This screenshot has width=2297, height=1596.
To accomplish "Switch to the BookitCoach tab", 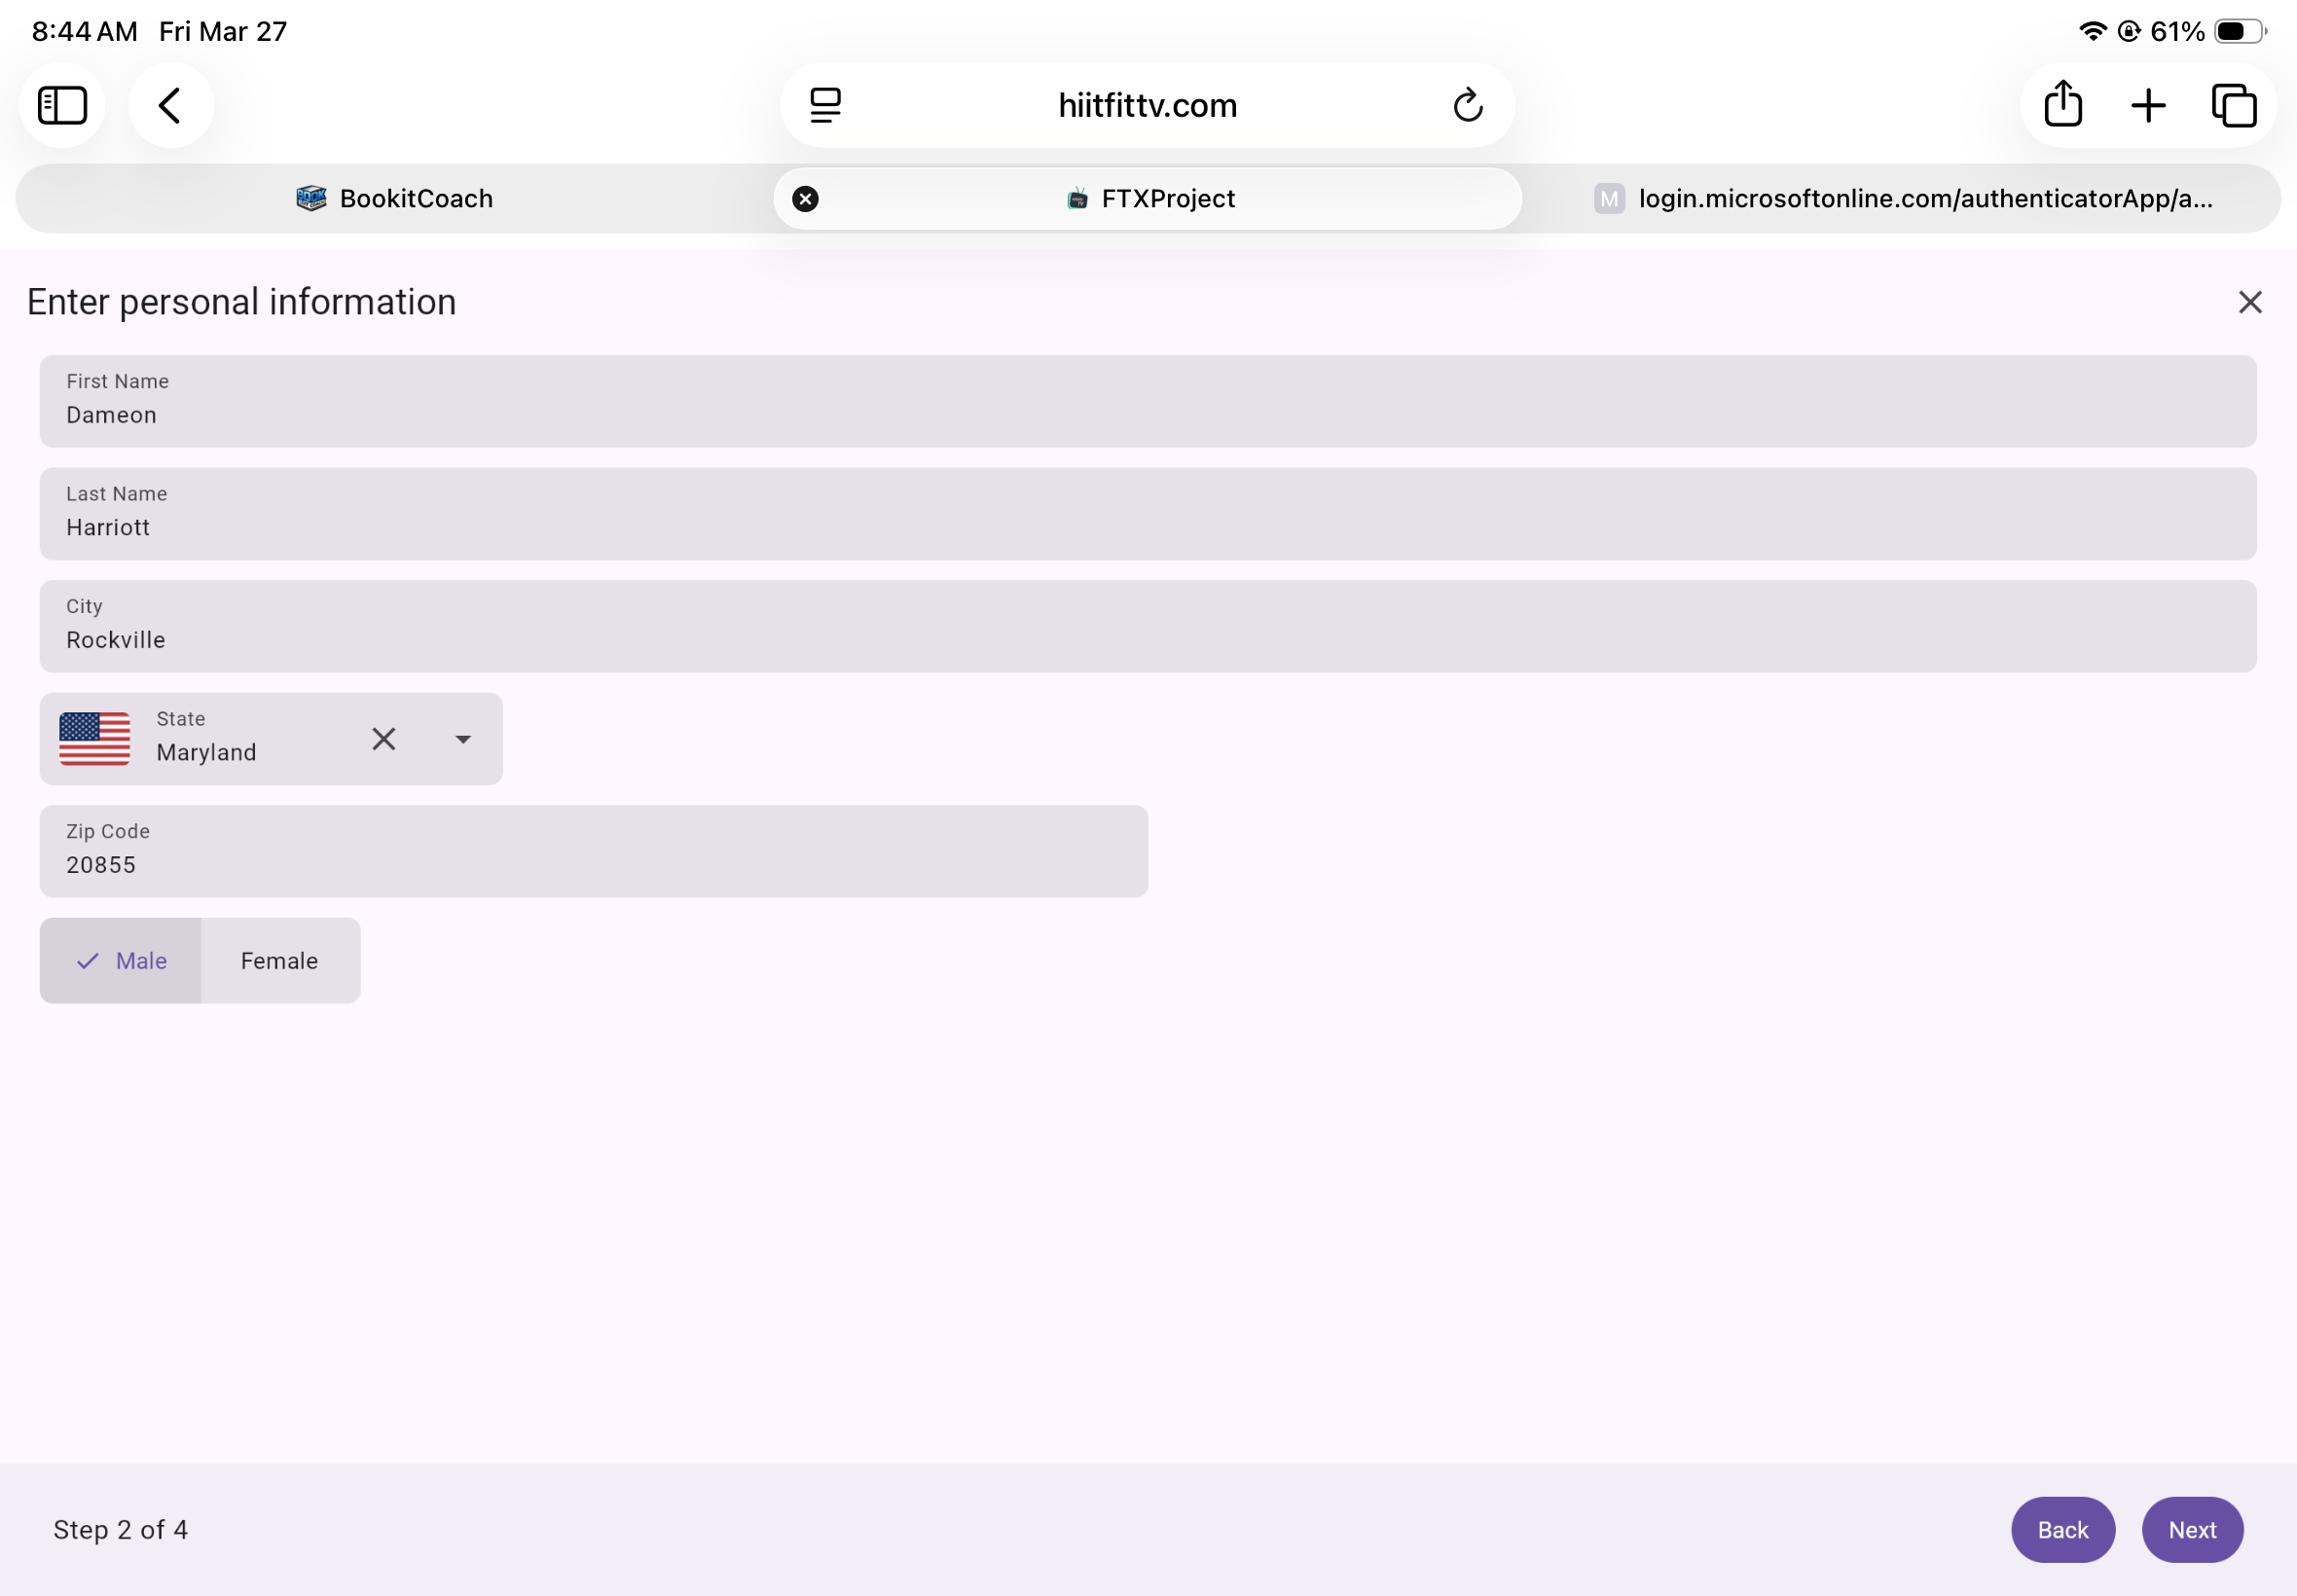I will (x=395, y=199).
